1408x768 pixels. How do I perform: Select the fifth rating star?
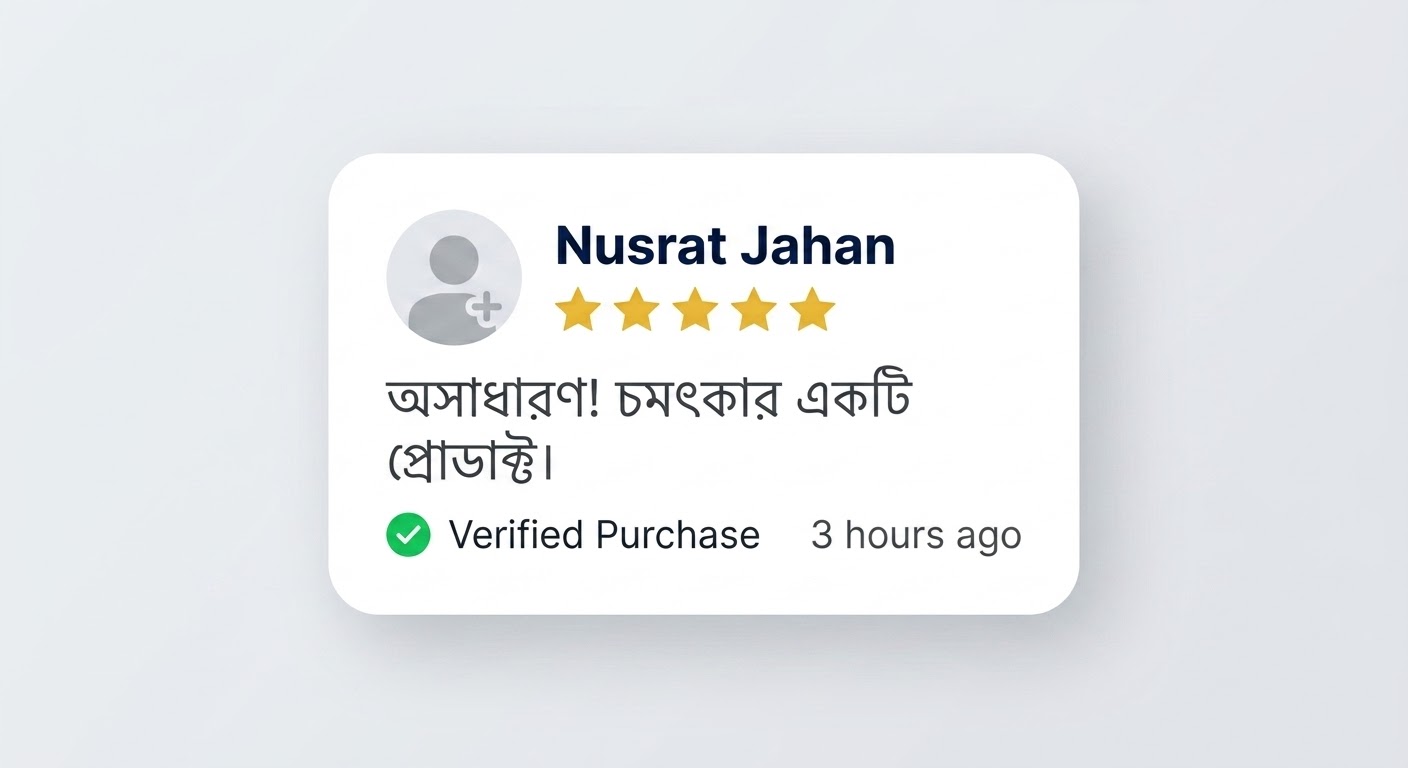pos(812,310)
